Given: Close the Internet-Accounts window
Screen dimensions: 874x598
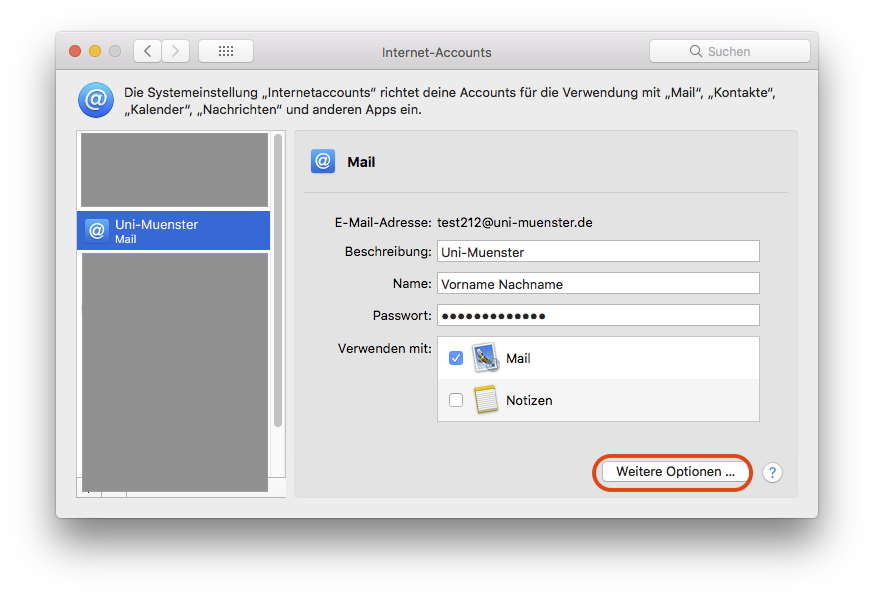Looking at the screenshot, I should pyautogui.click(x=75, y=51).
